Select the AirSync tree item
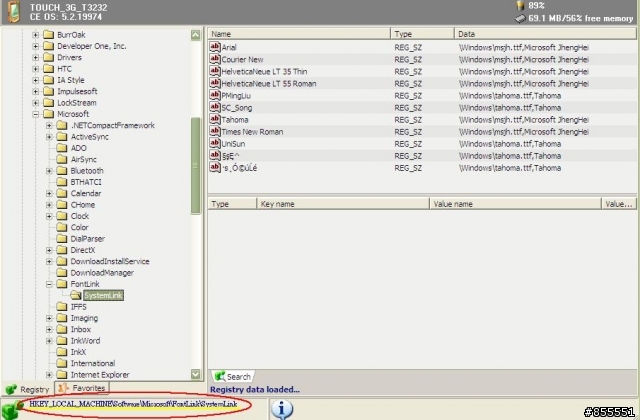The image size is (640, 420). (83, 159)
